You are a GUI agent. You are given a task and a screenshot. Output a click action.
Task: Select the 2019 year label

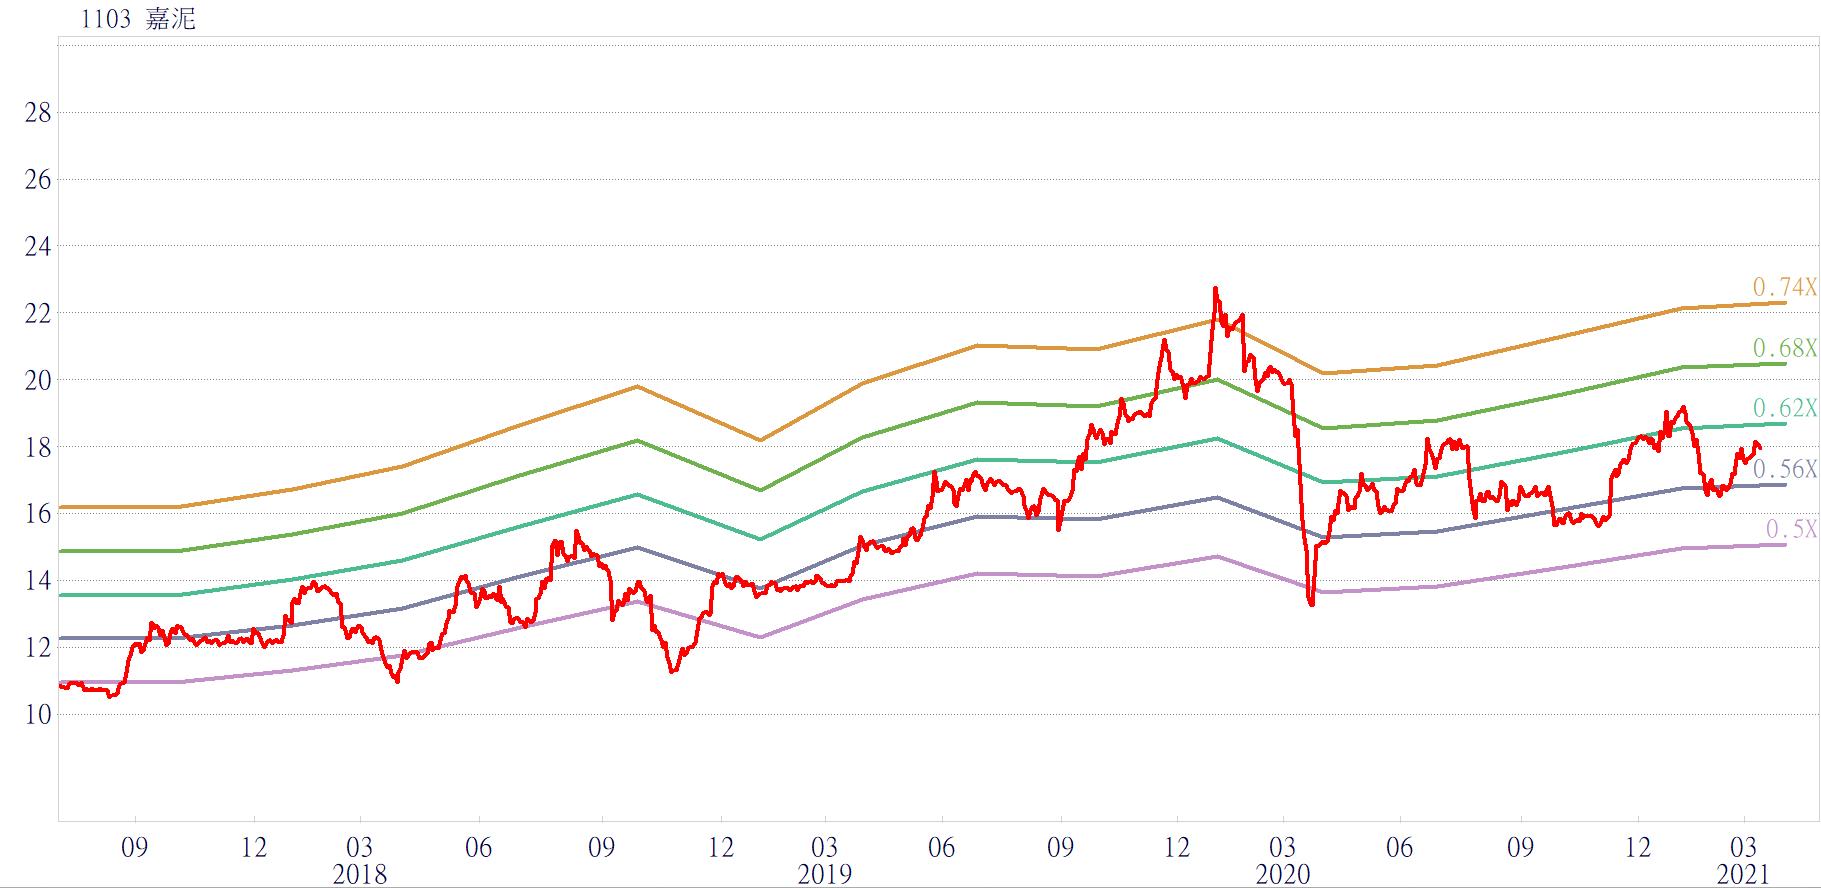pyautogui.click(x=825, y=874)
